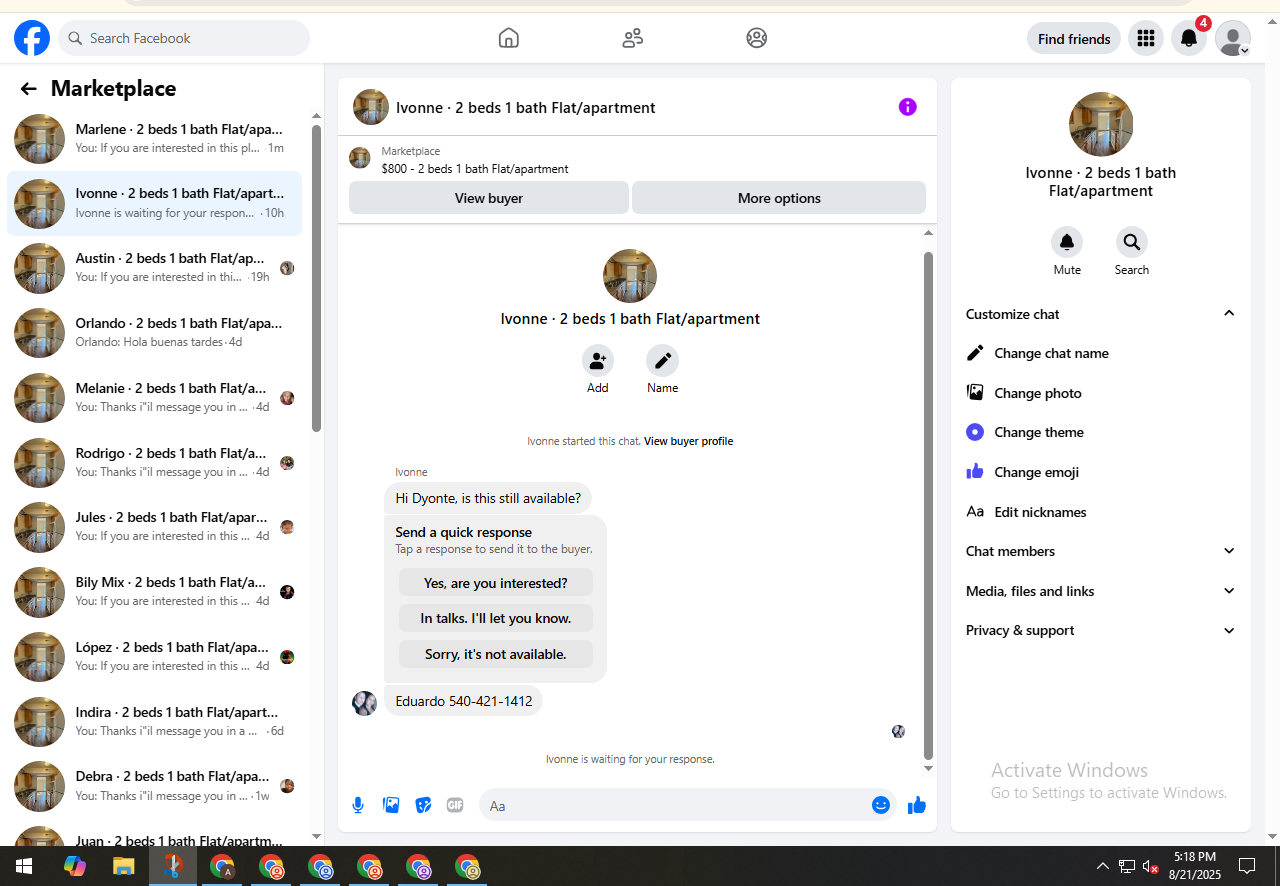The image size is (1280, 886).
Task: Attach a file using the photo icon
Action: coord(391,805)
